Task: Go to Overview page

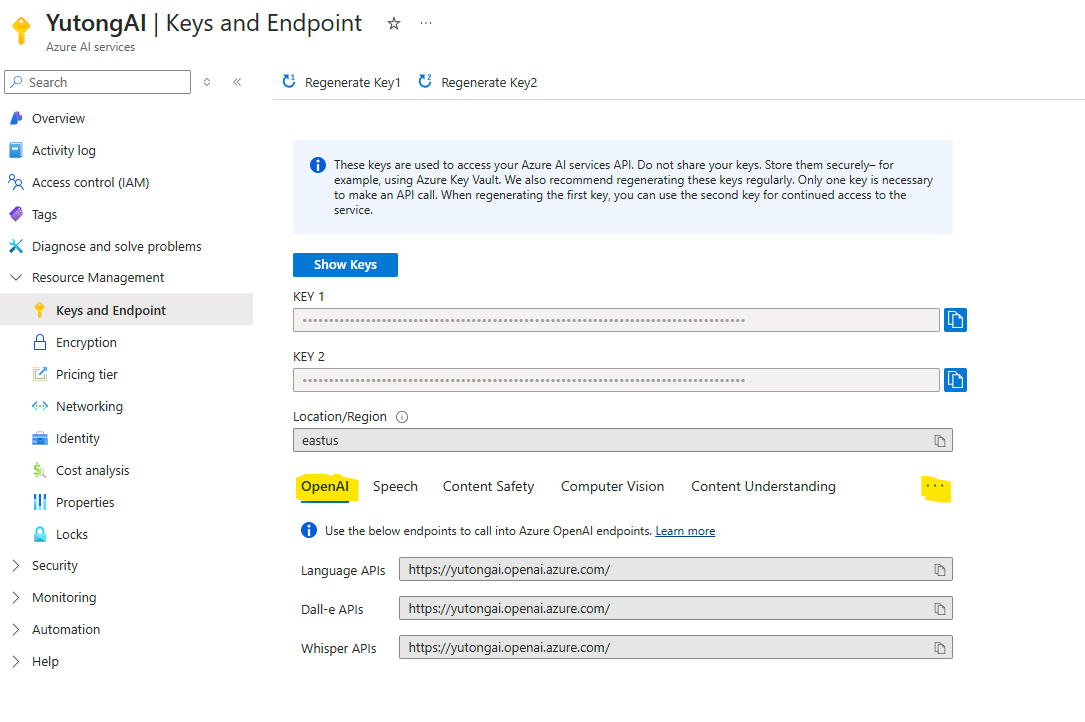Action: (x=58, y=118)
